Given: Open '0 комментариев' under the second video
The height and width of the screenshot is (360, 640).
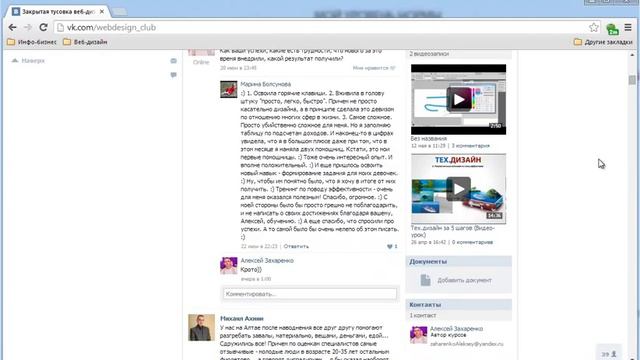Looking at the screenshot, I should (x=472, y=242).
